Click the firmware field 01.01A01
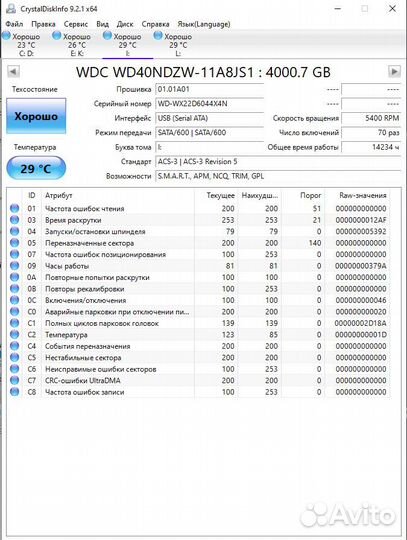Image resolution: width=407 pixels, height=540 pixels. [x=210, y=89]
